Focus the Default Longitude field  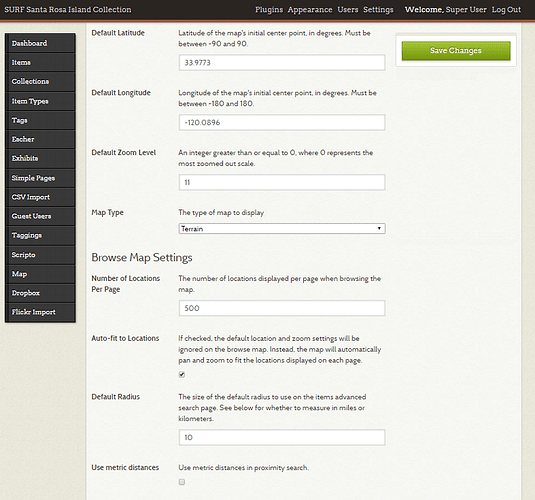coord(282,123)
